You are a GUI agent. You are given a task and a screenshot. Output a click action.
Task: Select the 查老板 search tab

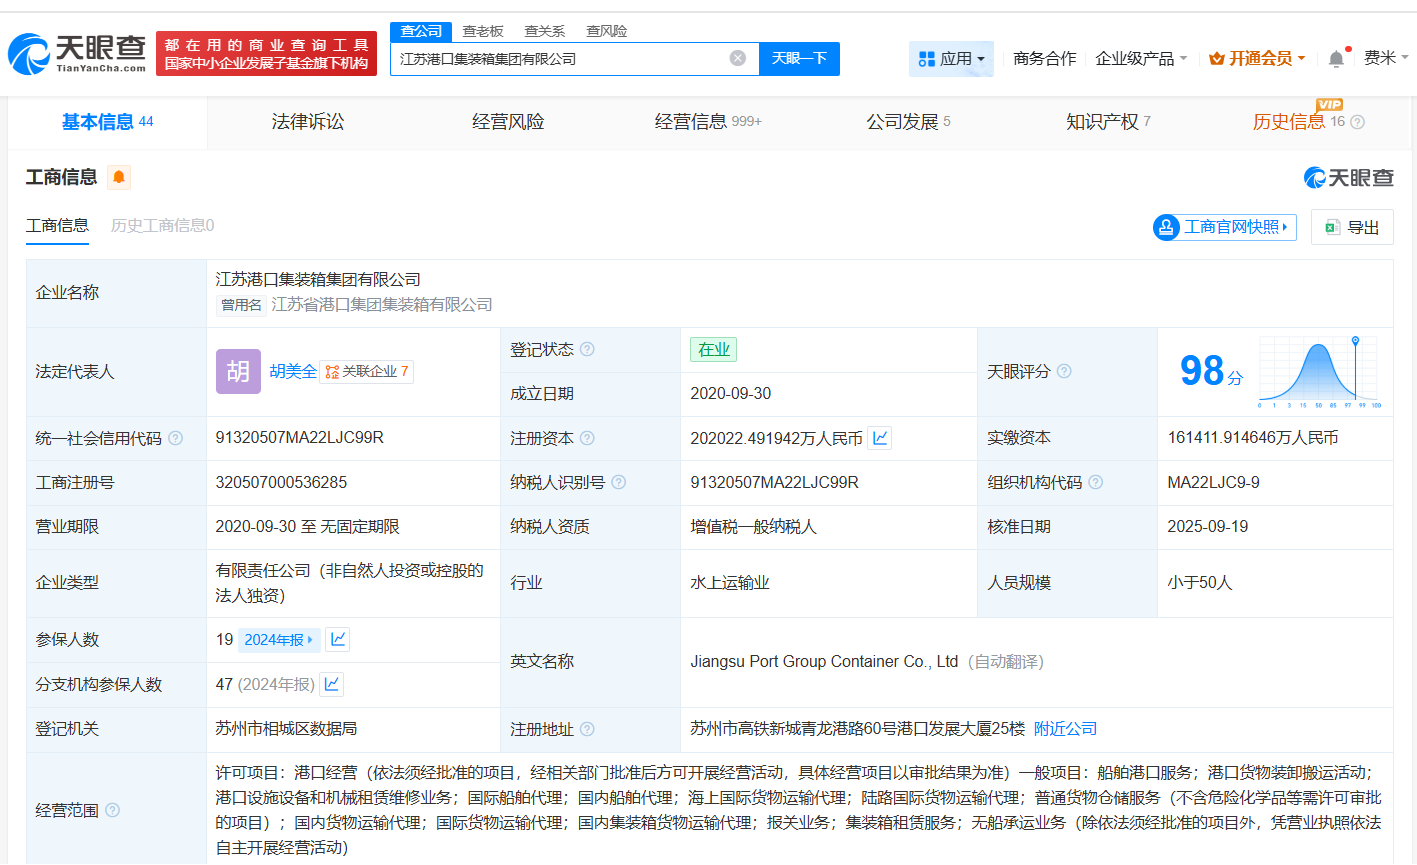point(484,31)
